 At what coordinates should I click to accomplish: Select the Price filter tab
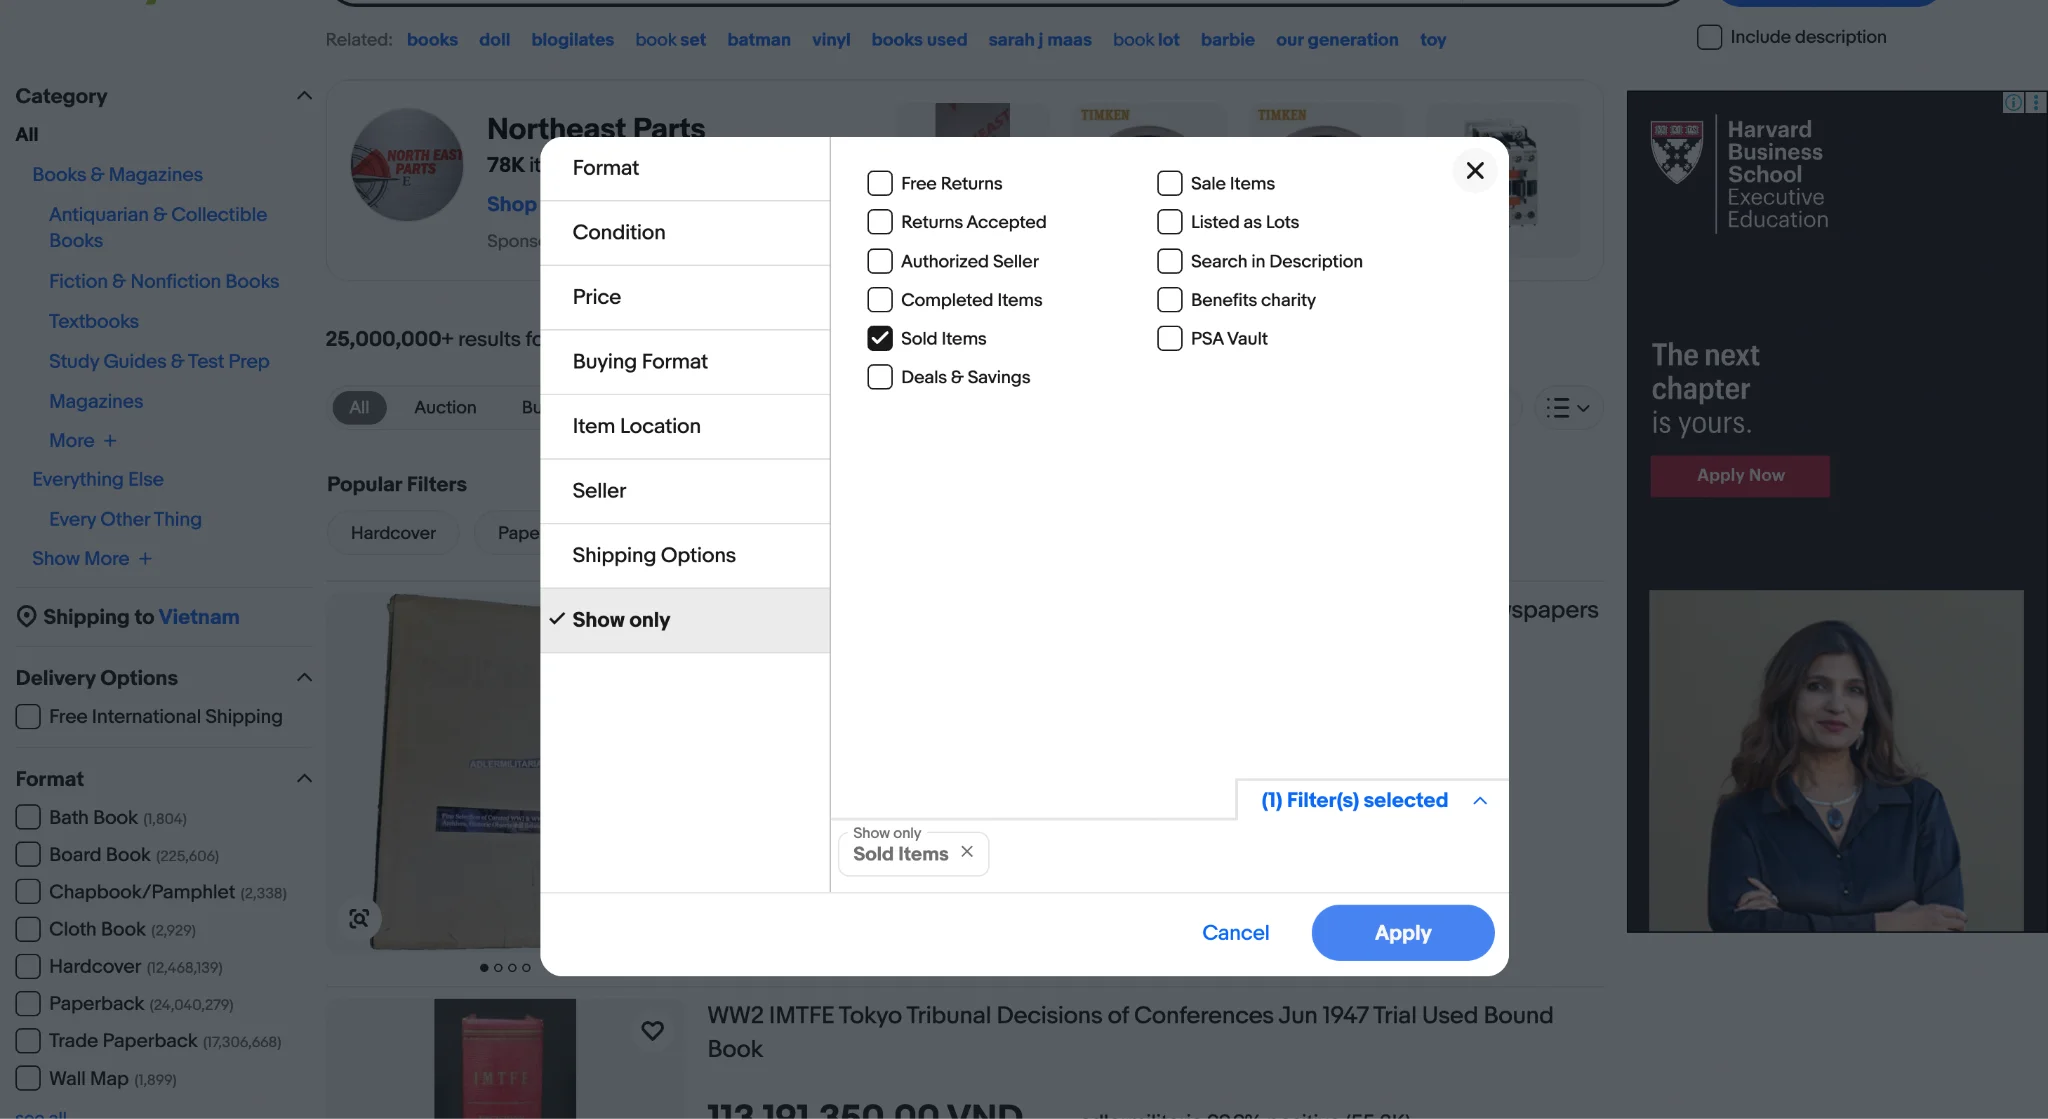click(x=685, y=297)
